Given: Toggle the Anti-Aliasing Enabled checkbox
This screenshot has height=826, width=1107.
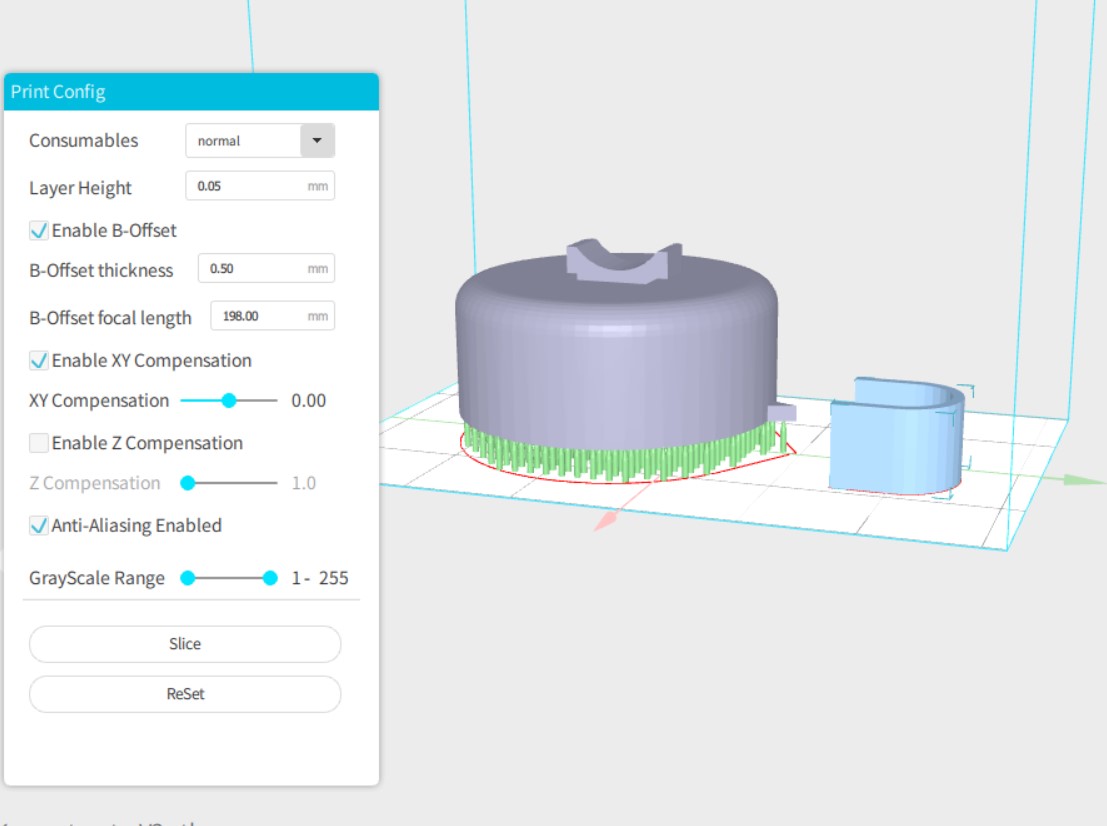Looking at the screenshot, I should [39, 526].
